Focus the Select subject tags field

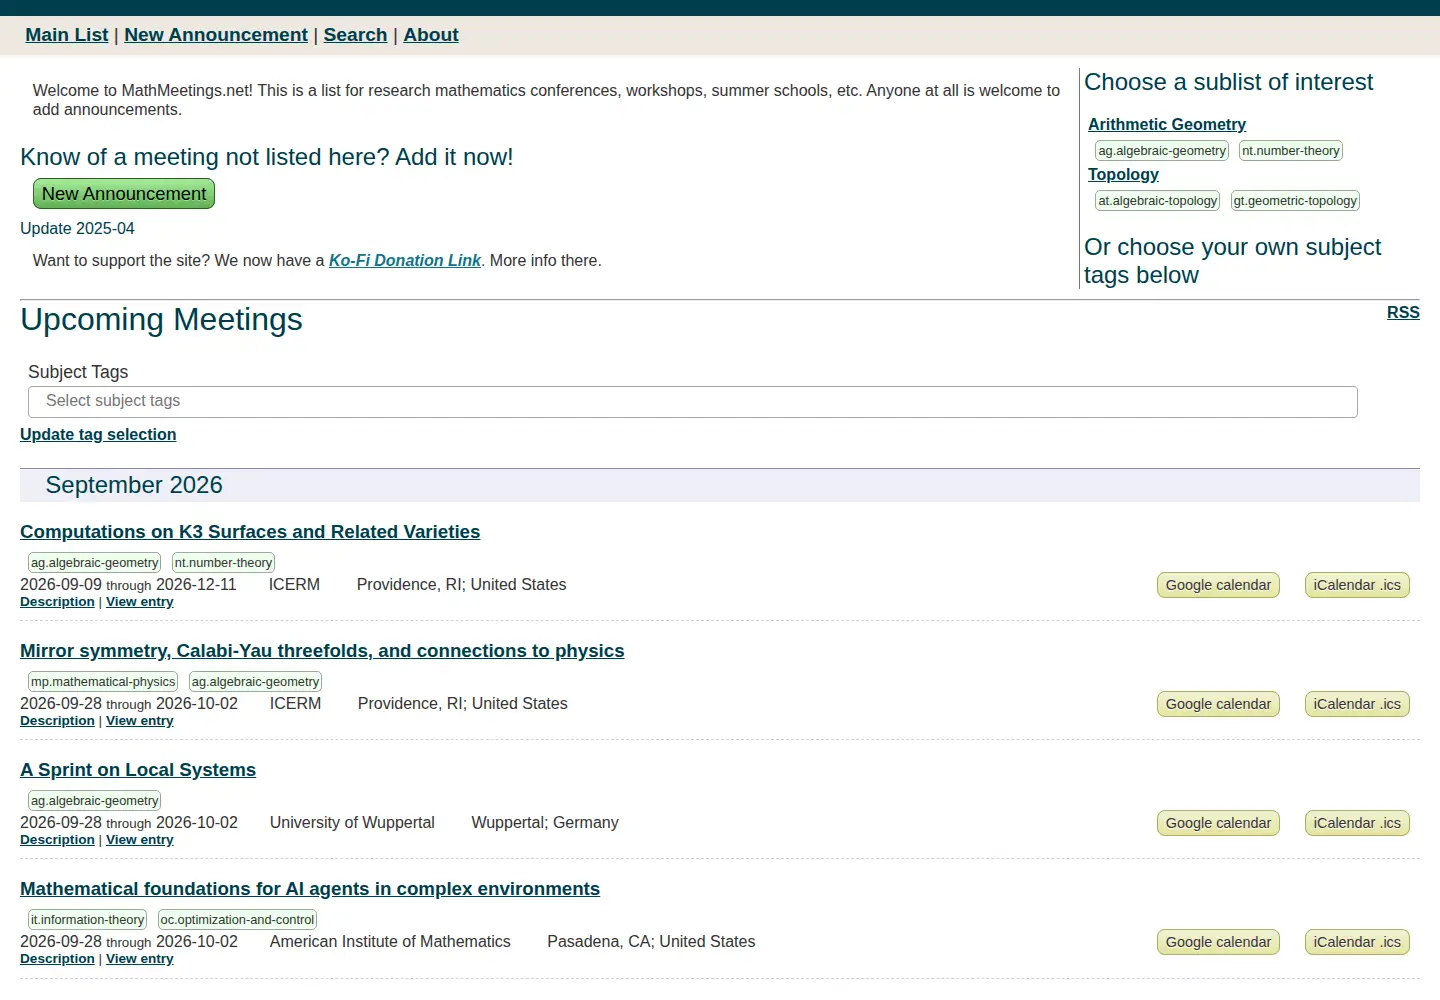tap(693, 402)
